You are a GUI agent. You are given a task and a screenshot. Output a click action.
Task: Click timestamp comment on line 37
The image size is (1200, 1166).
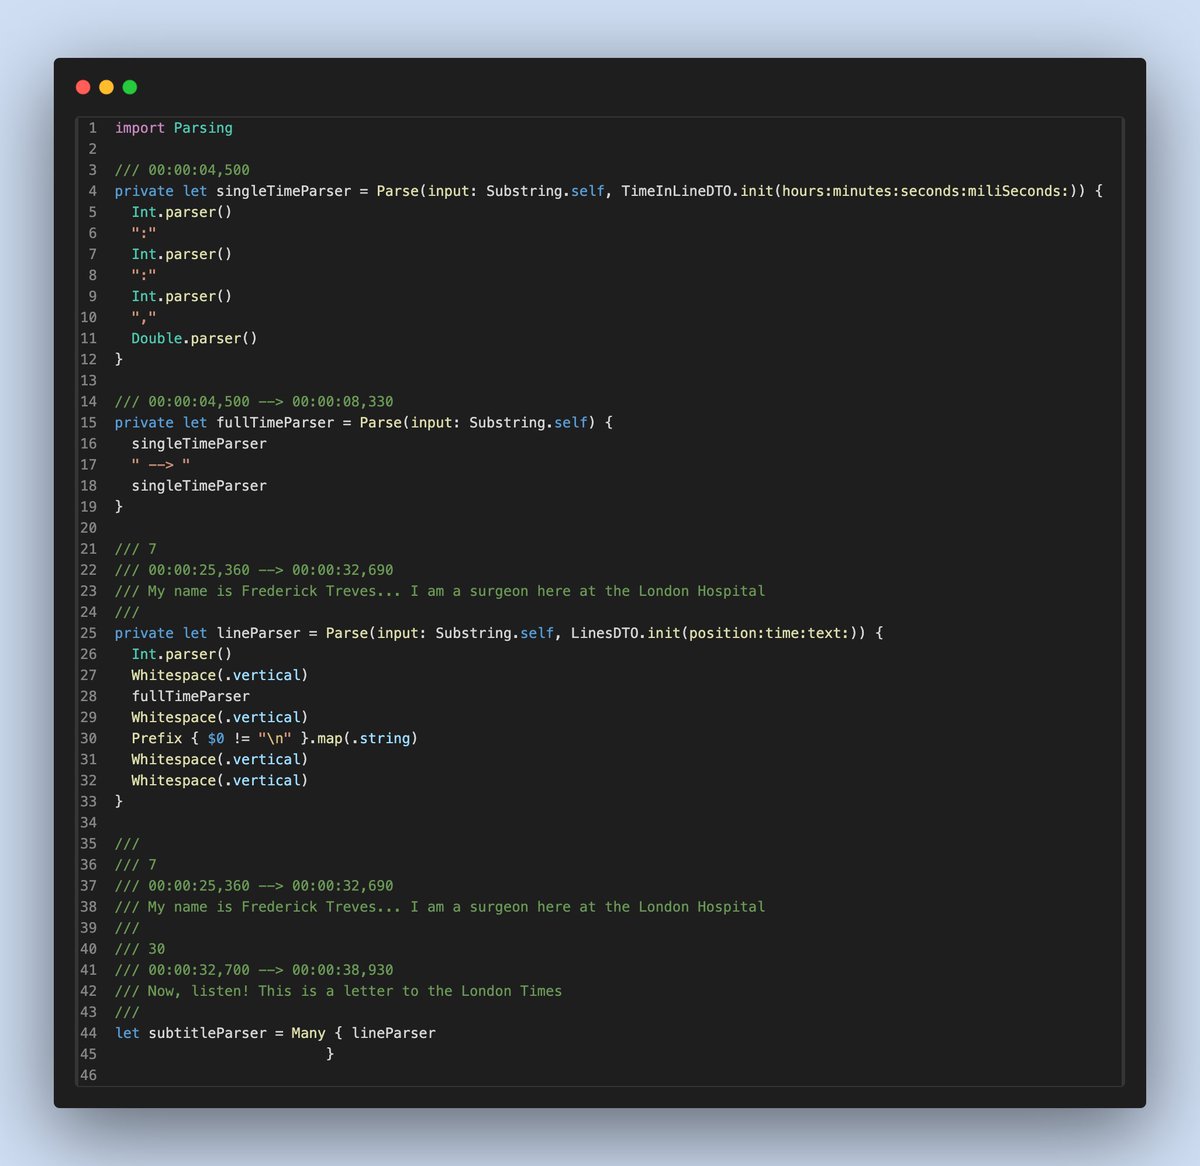(254, 886)
